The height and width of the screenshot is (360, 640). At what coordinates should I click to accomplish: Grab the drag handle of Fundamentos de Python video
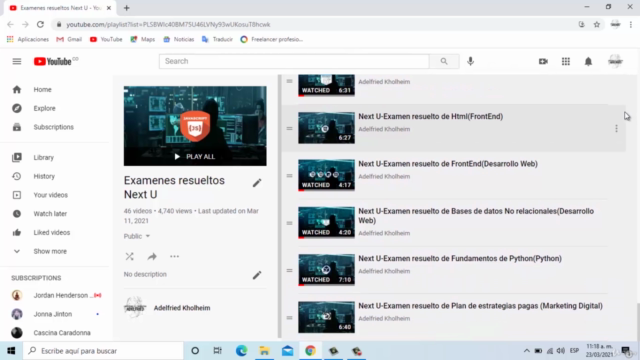pos(289,271)
